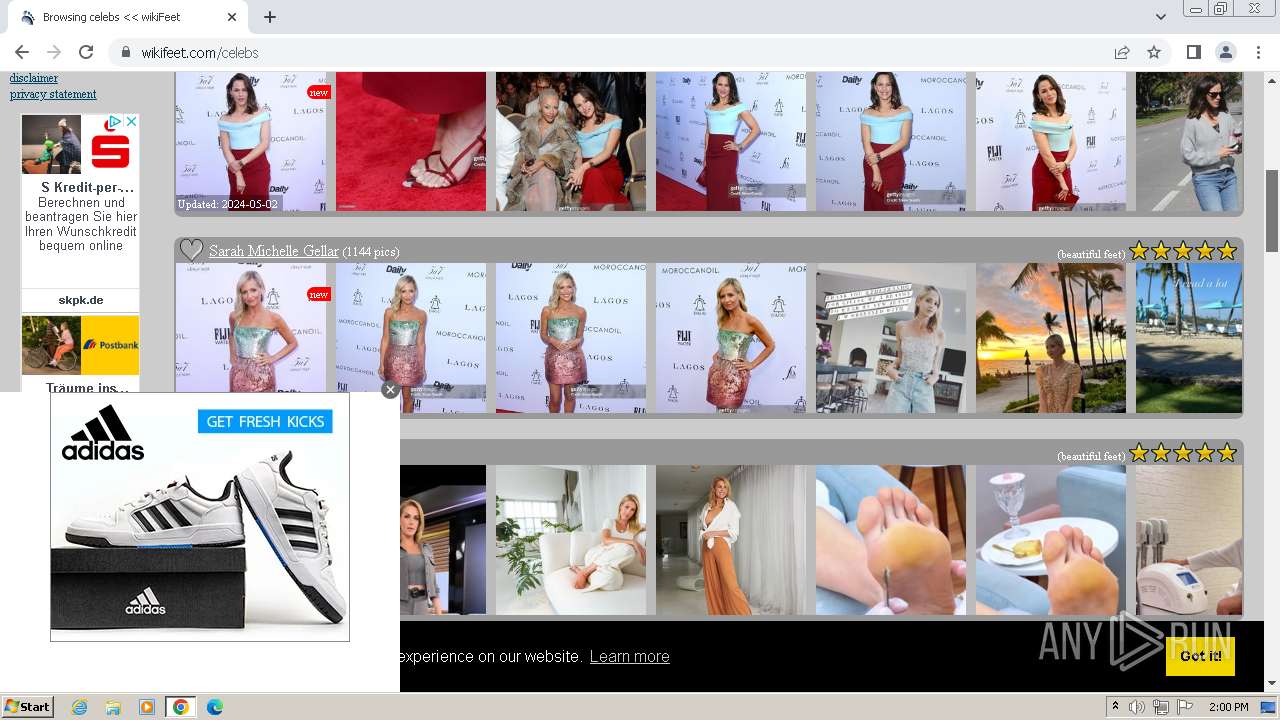Image resolution: width=1280 pixels, height=720 pixels.
Task: Close the adidas ad popup
Action: (x=390, y=390)
